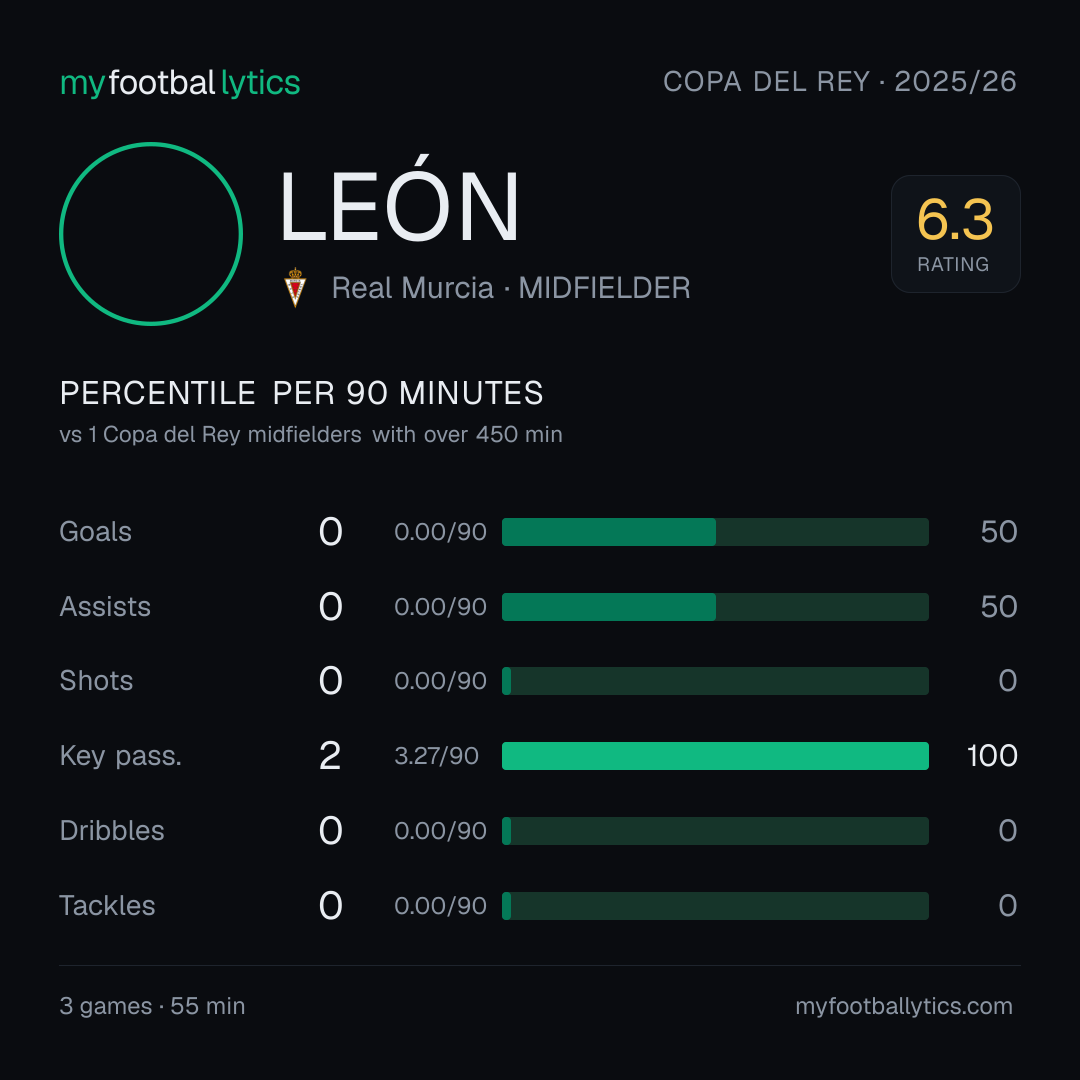Viewport: 1080px width, 1080px height.
Task: Click the Shots percentile bar
Action: (x=715, y=681)
